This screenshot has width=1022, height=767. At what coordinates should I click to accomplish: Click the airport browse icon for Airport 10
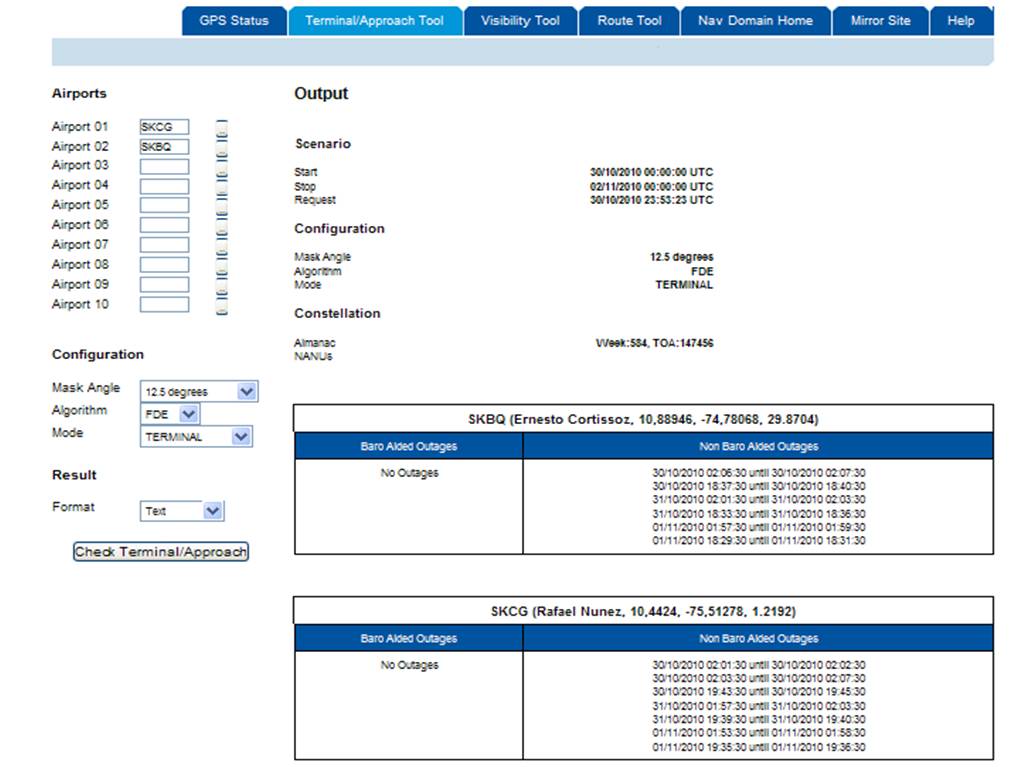click(222, 305)
